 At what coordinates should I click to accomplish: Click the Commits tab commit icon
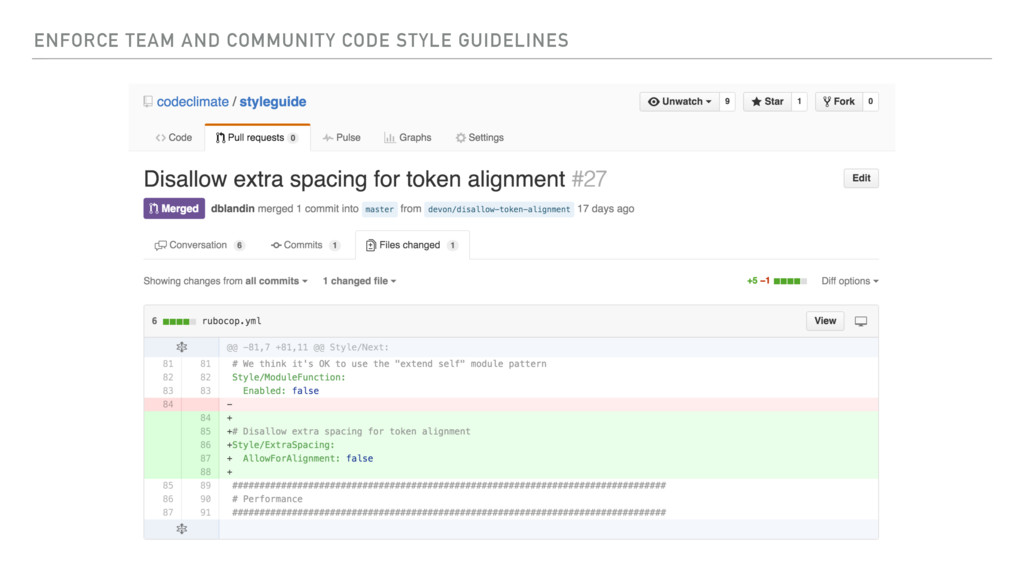(276, 246)
